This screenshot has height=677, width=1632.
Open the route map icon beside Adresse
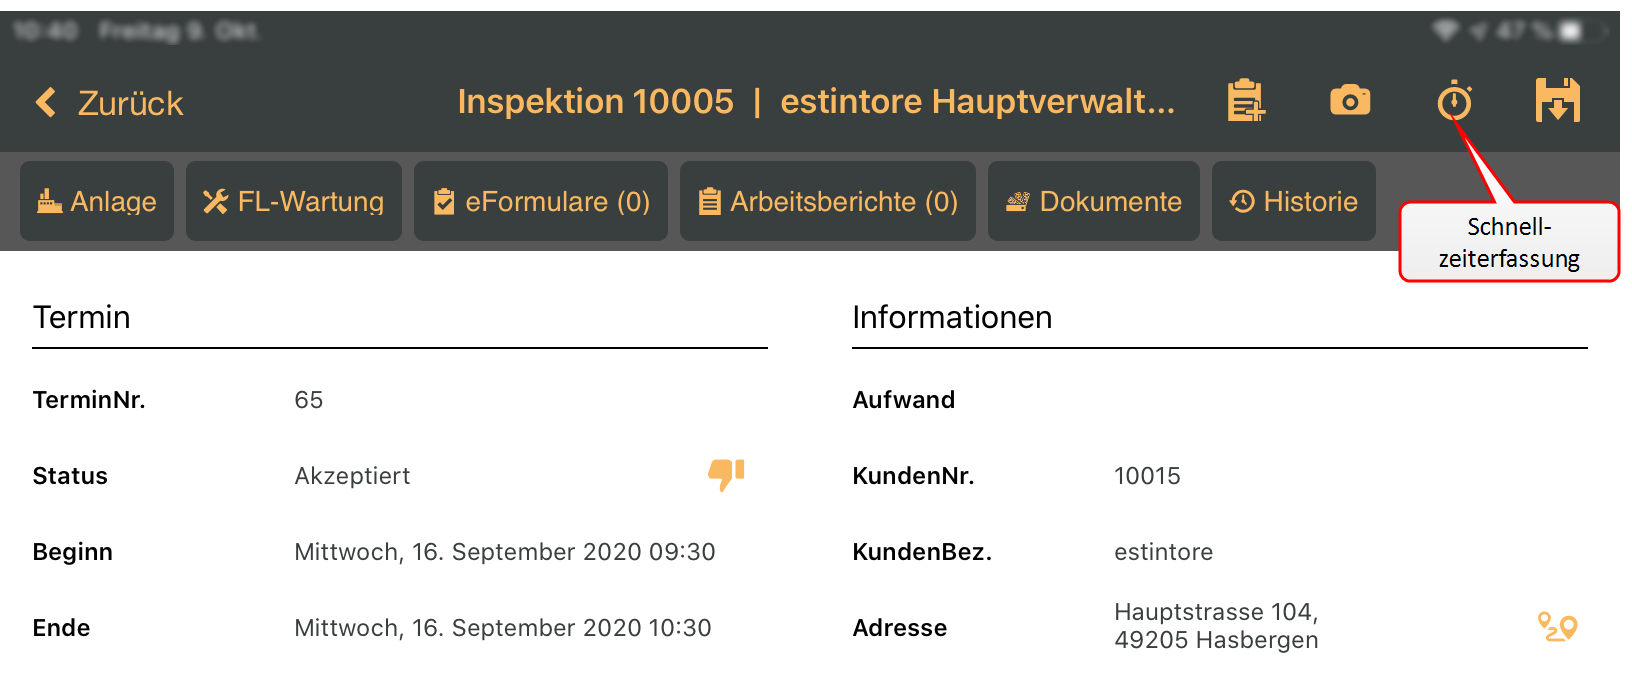coord(1558,627)
